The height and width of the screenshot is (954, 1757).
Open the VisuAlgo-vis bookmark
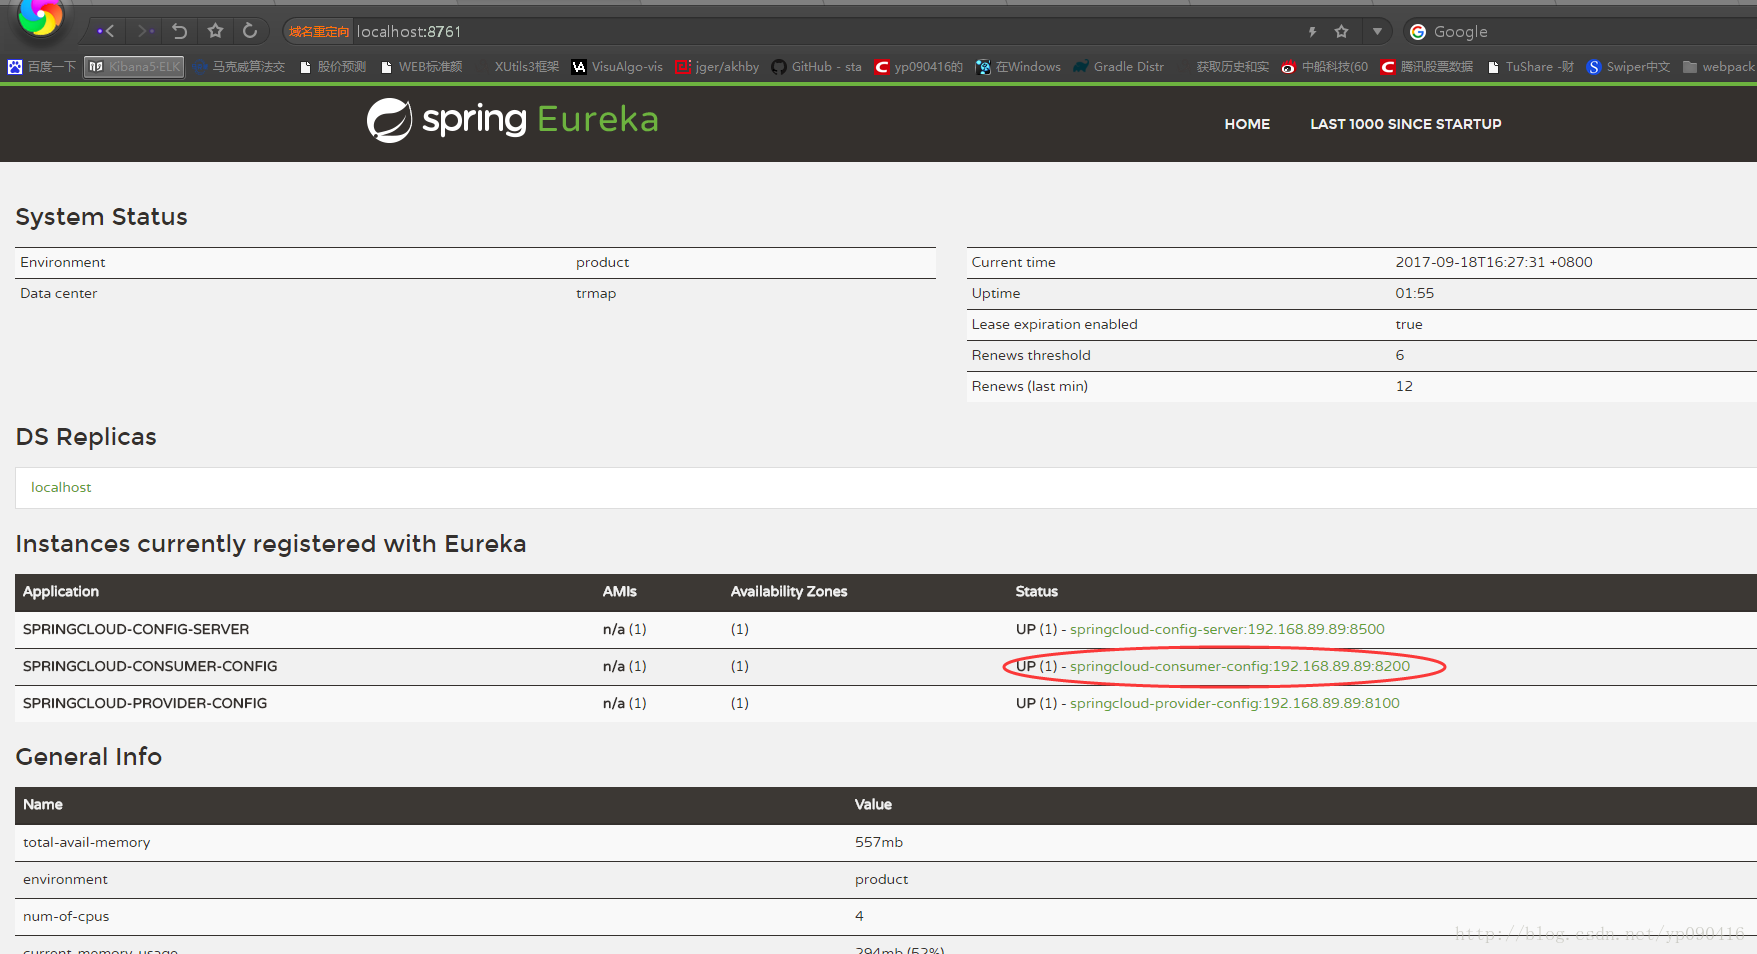point(617,67)
